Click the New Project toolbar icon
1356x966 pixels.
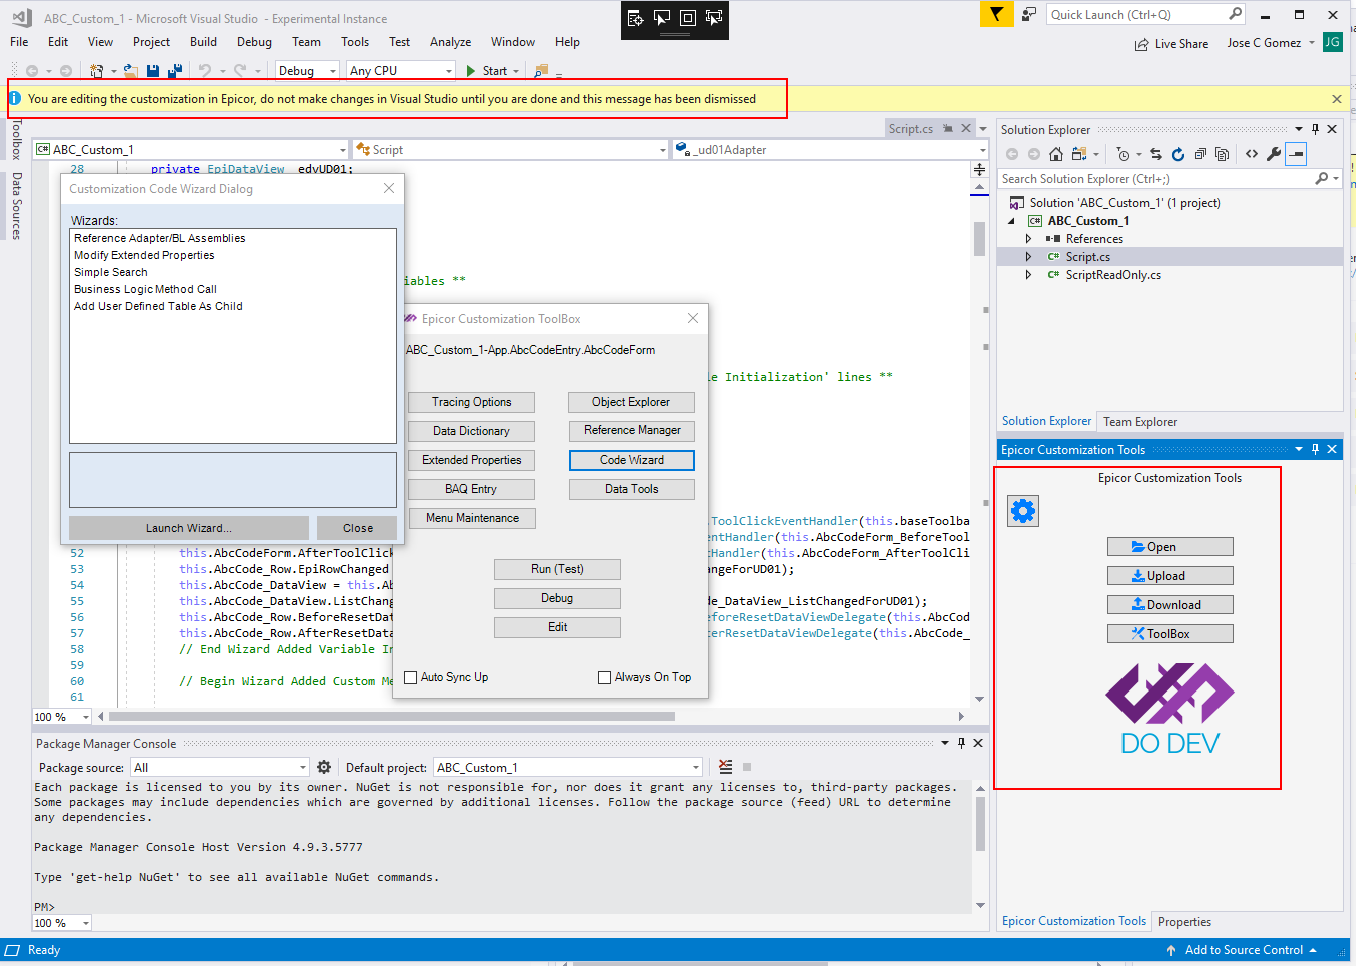pos(97,71)
